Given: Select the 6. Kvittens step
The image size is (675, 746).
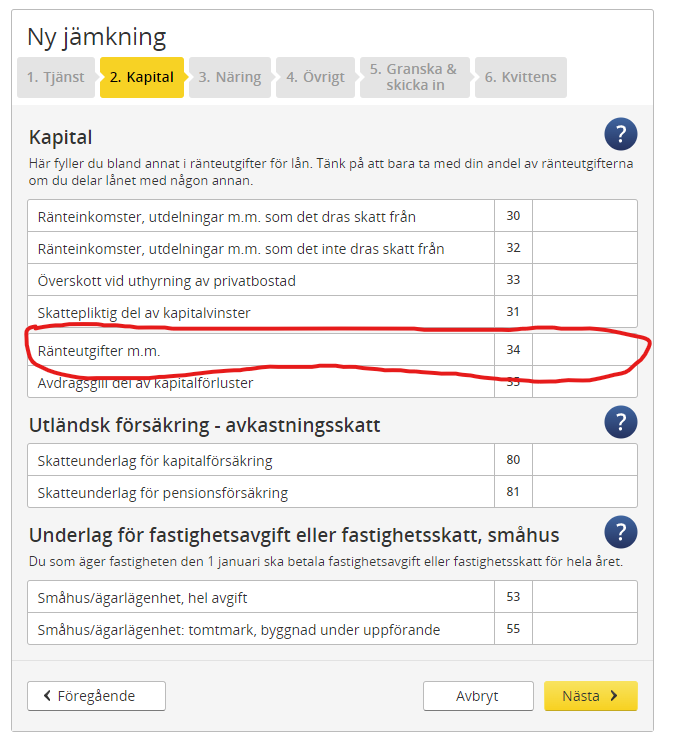Looking at the screenshot, I should (521, 77).
